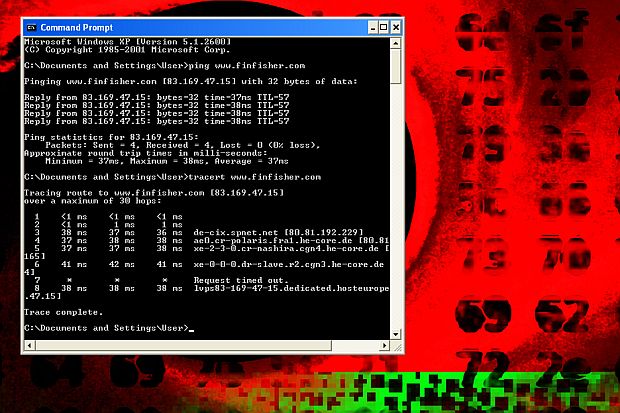The height and width of the screenshot is (413, 620).
Task: Click the horizontal scrollbar thumb
Action: click(183, 345)
